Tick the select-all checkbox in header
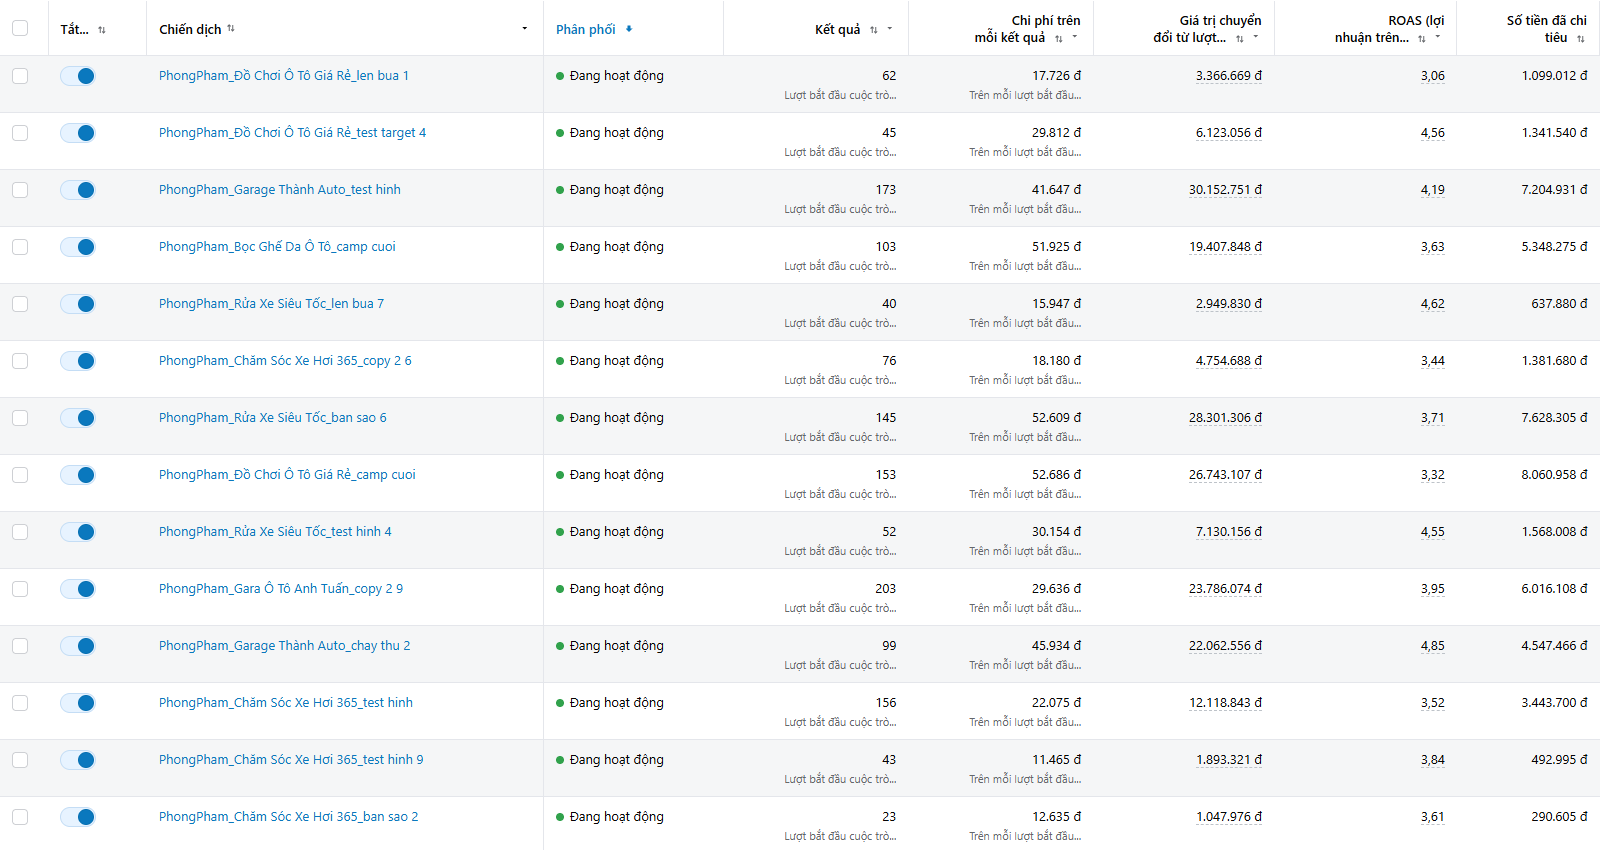 pyautogui.click(x=20, y=28)
